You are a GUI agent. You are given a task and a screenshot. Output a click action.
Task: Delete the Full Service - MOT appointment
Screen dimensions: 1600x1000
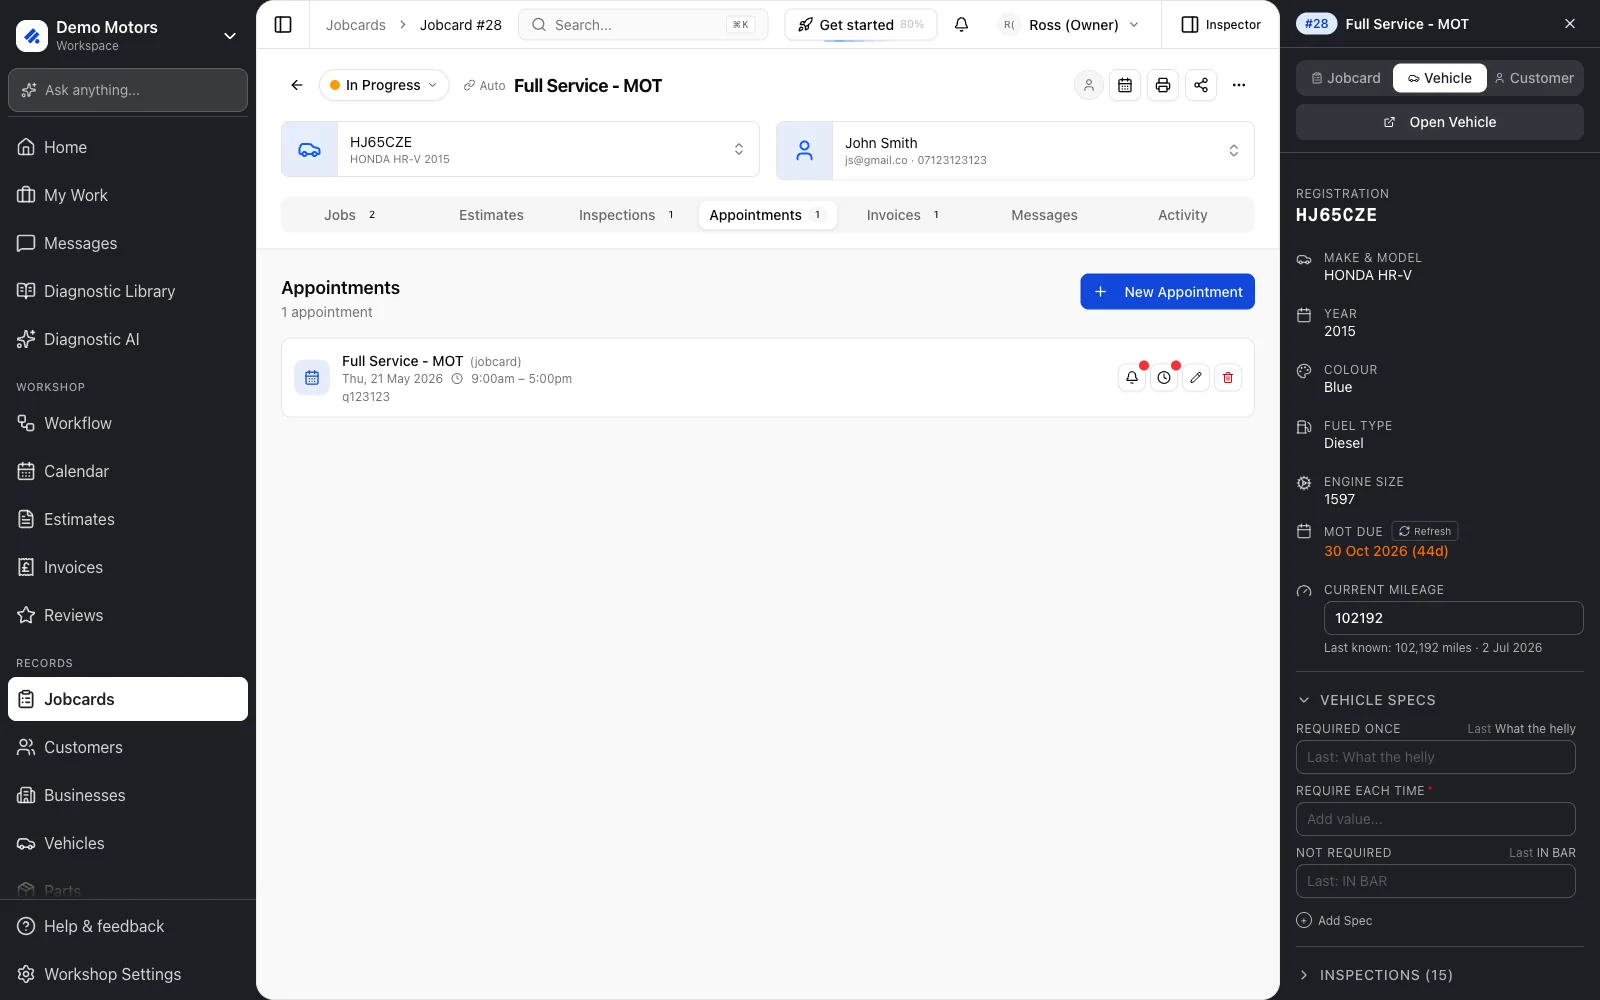[1228, 377]
